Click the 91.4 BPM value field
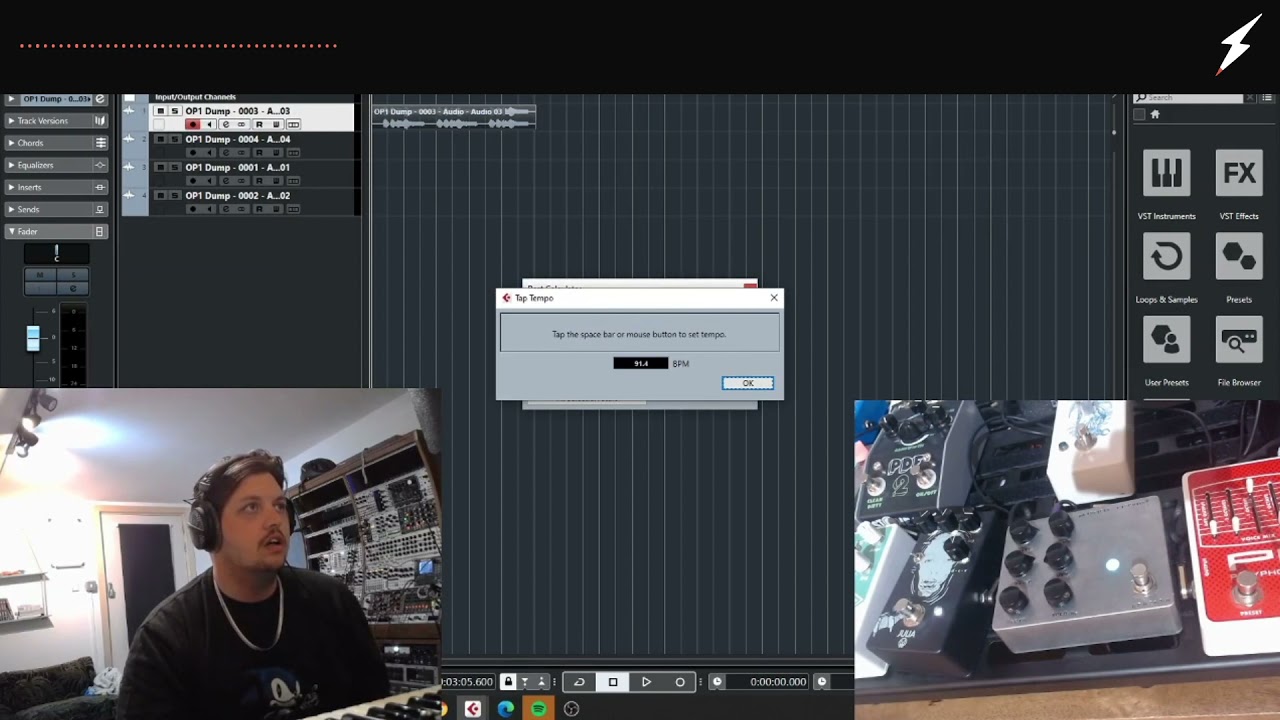 tap(640, 363)
